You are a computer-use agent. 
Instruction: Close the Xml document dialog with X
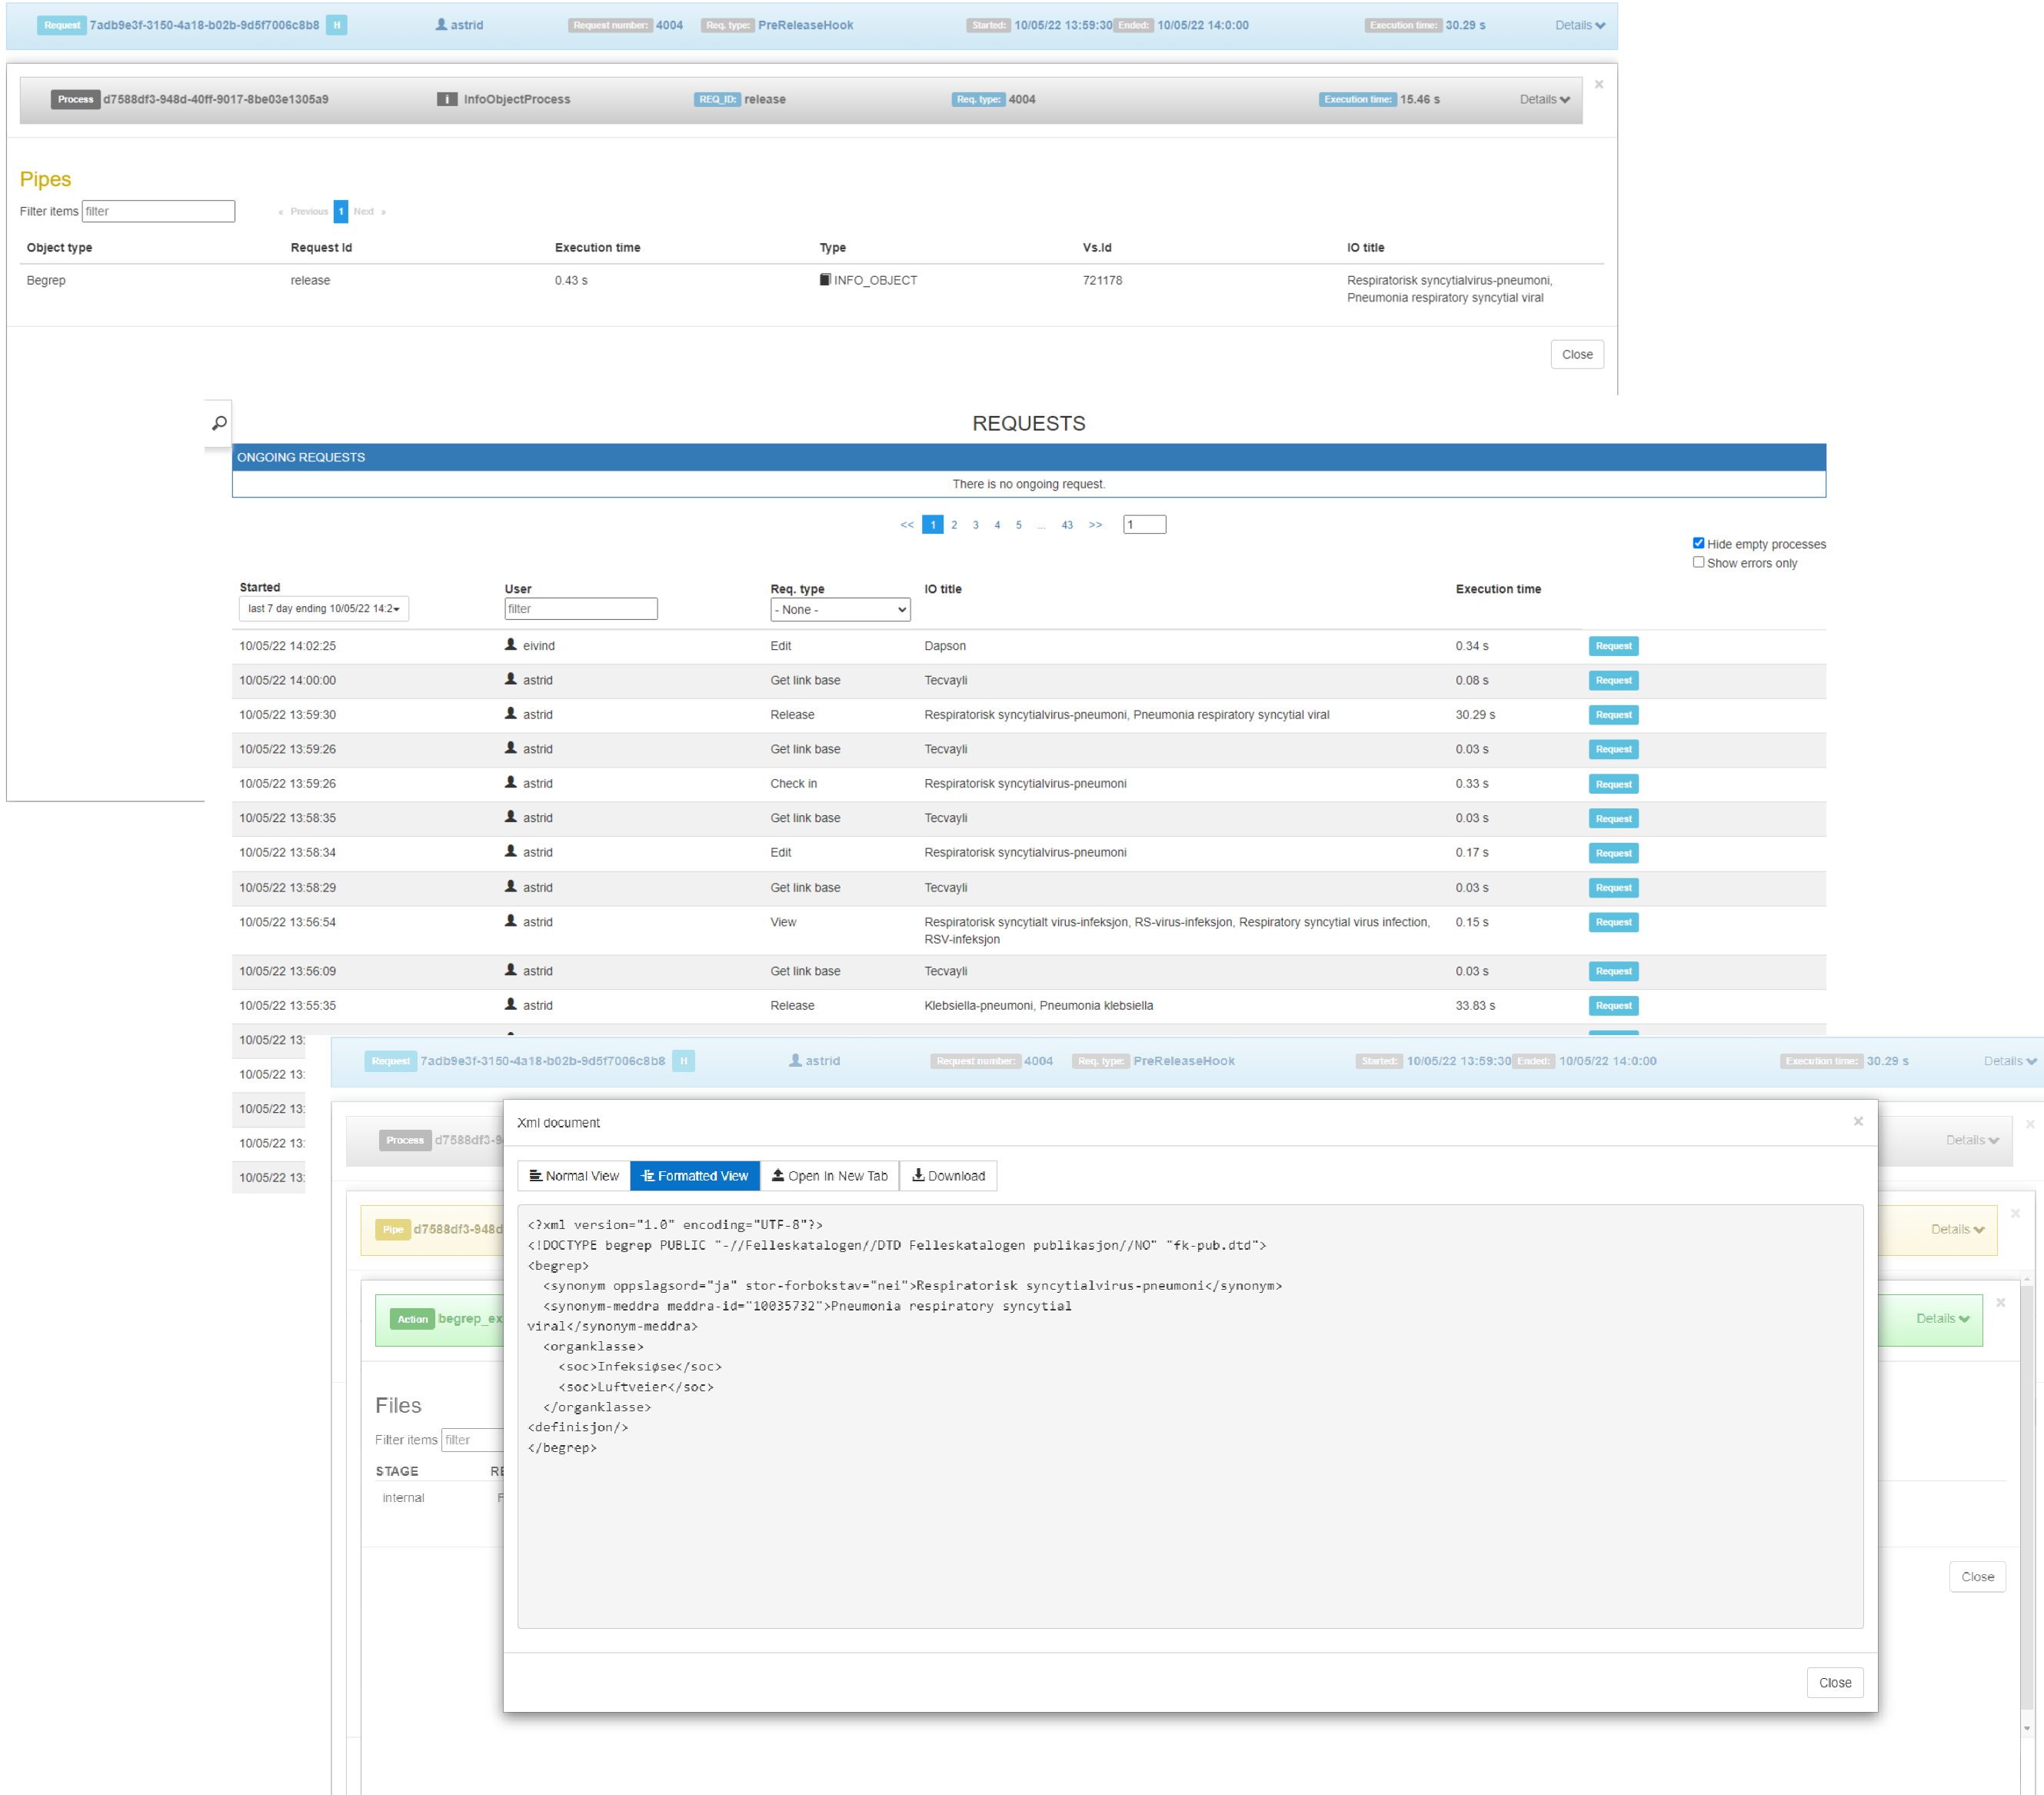[1857, 1121]
